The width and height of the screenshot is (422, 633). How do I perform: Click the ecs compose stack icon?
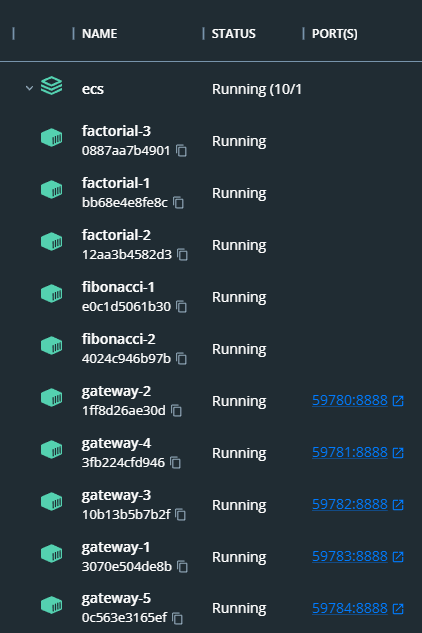point(52,86)
